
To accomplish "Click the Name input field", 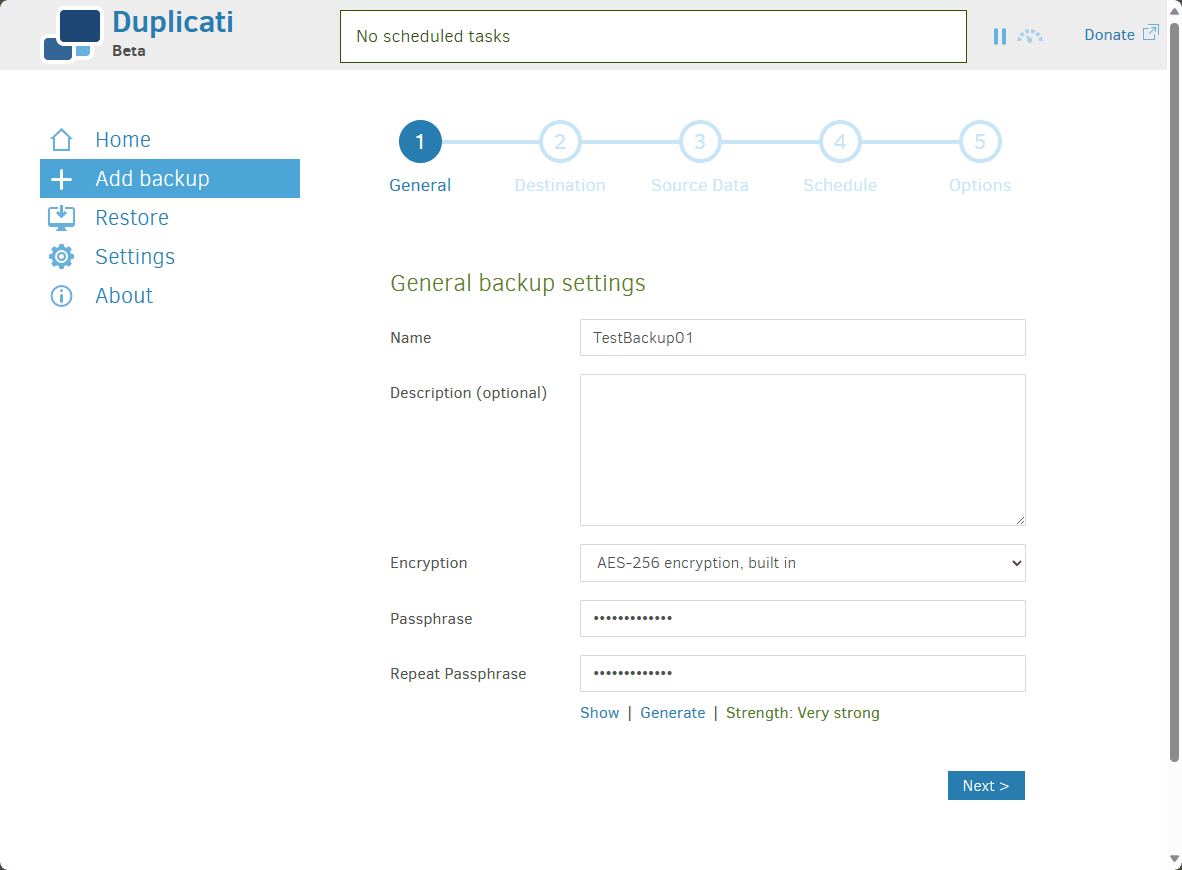I will (x=802, y=338).
